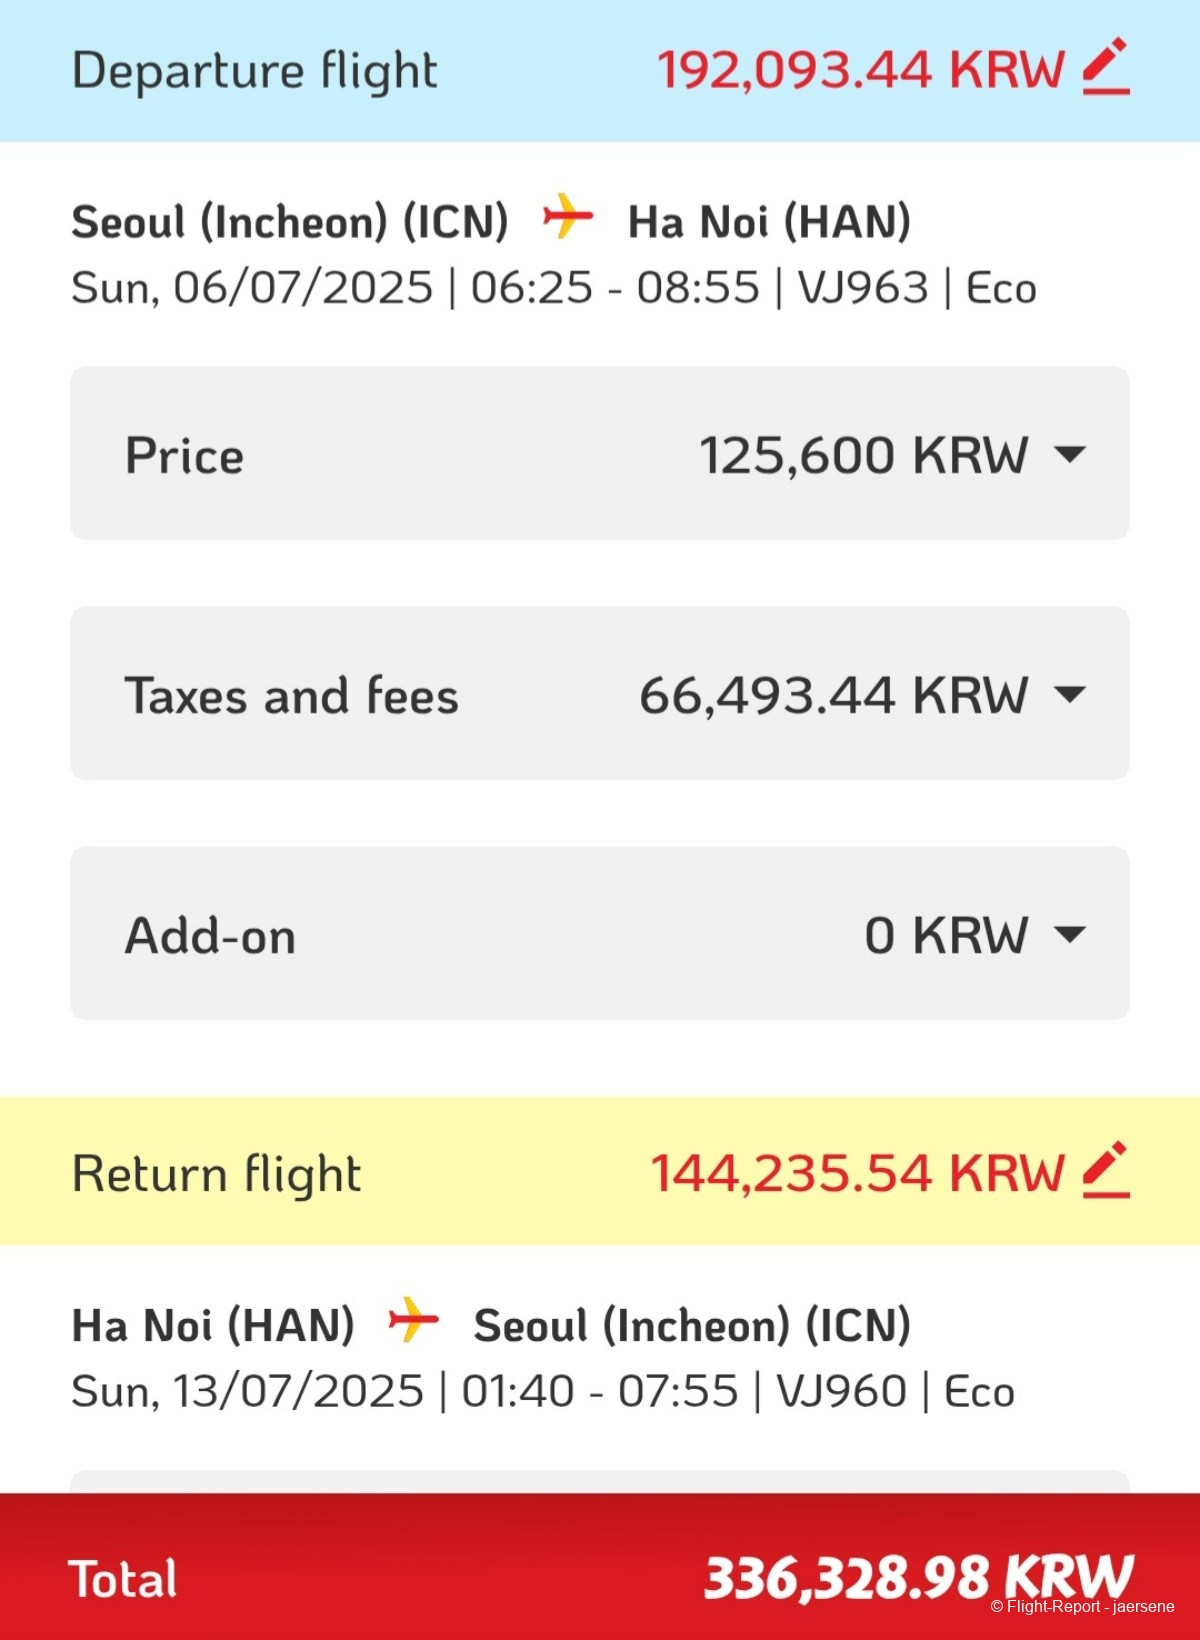Select the VJ963 departure flight details line

click(x=553, y=288)
